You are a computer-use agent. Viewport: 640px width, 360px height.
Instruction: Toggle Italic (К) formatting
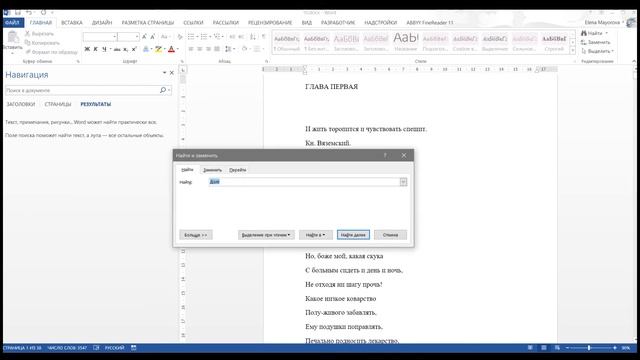click(96, 49)
